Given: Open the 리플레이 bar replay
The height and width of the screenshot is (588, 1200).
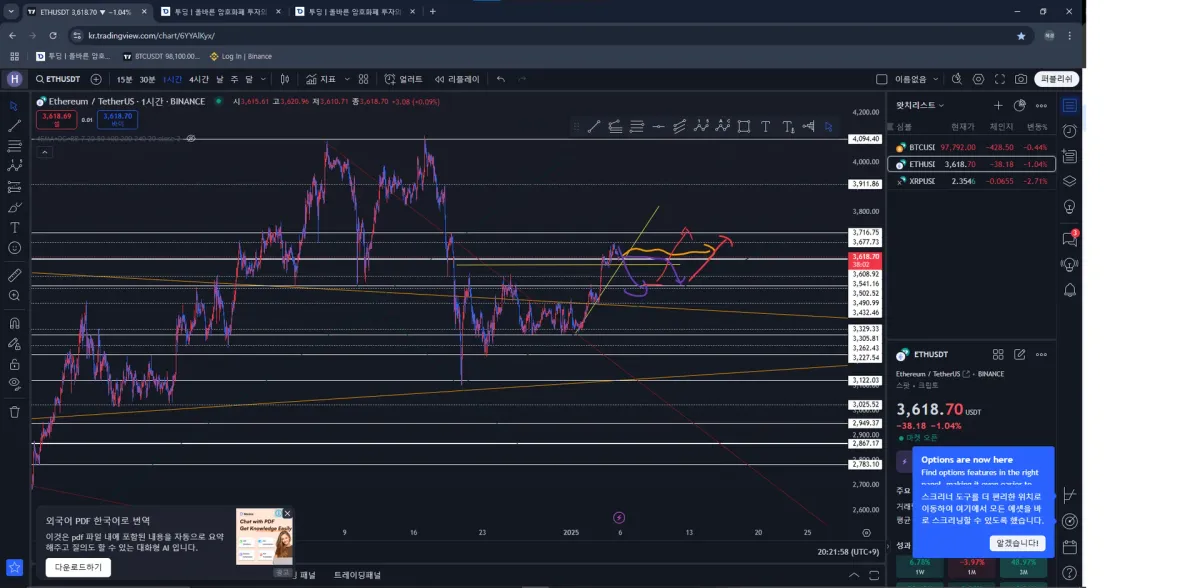Looking at the screenshot, I should pyautogui.click(x=455, y=79).
